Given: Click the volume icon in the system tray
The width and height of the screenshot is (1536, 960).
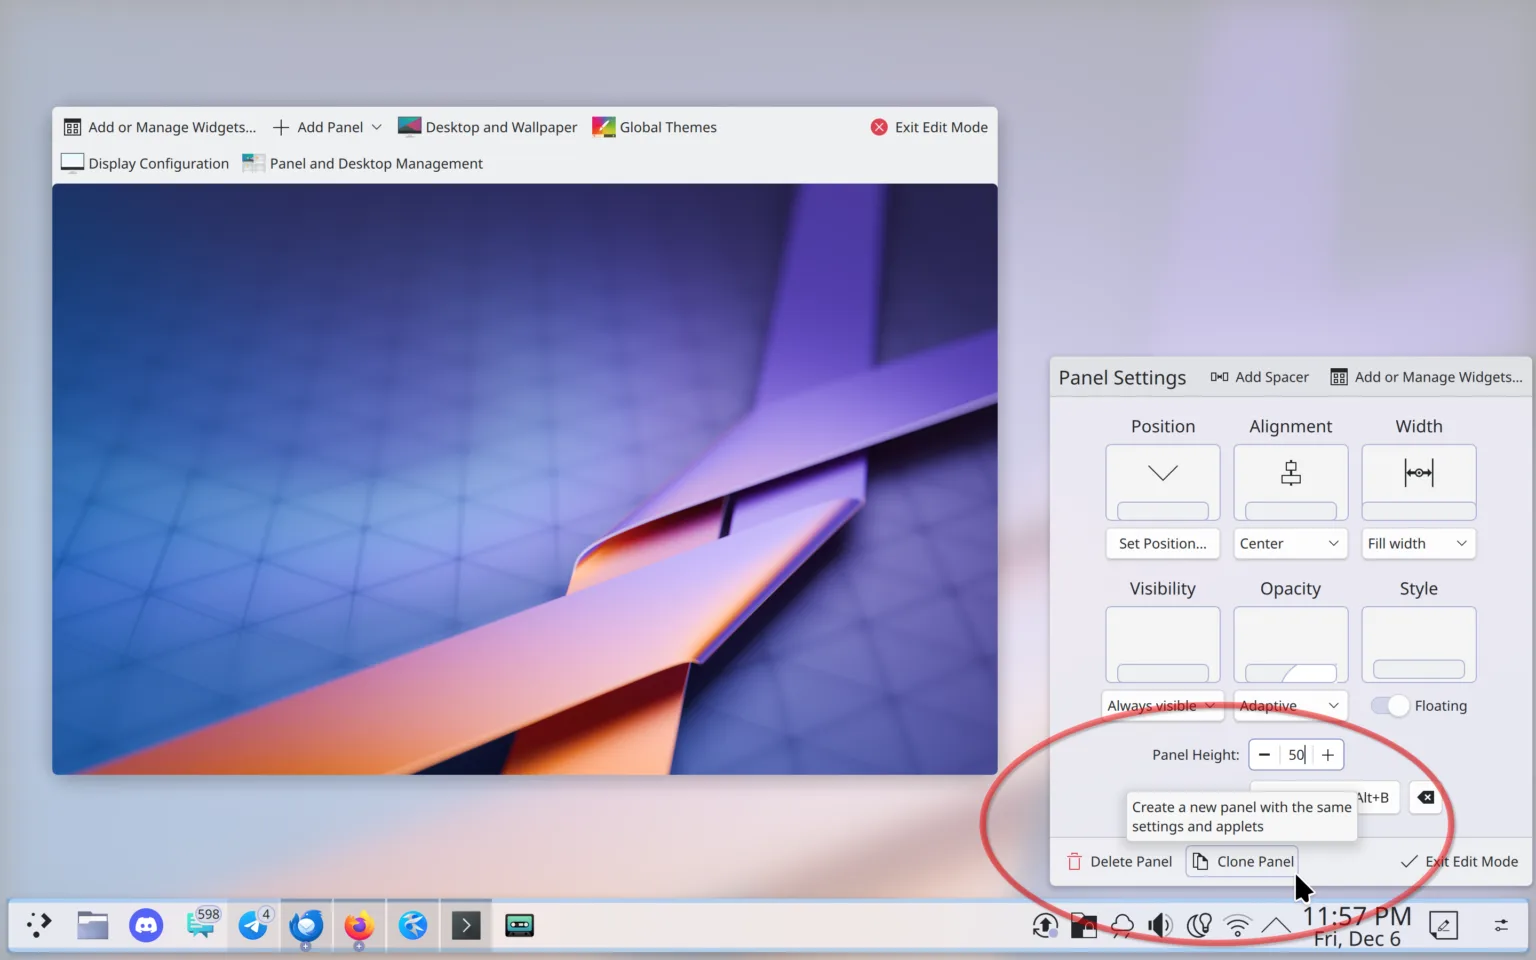Looking at the screenshot, I should tap(1160, 925).
